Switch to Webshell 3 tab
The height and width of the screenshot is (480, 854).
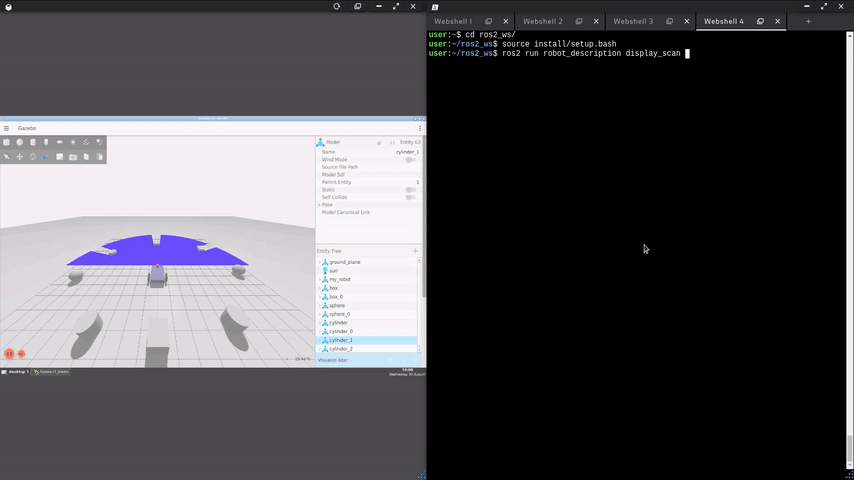[x=633, y=21]
